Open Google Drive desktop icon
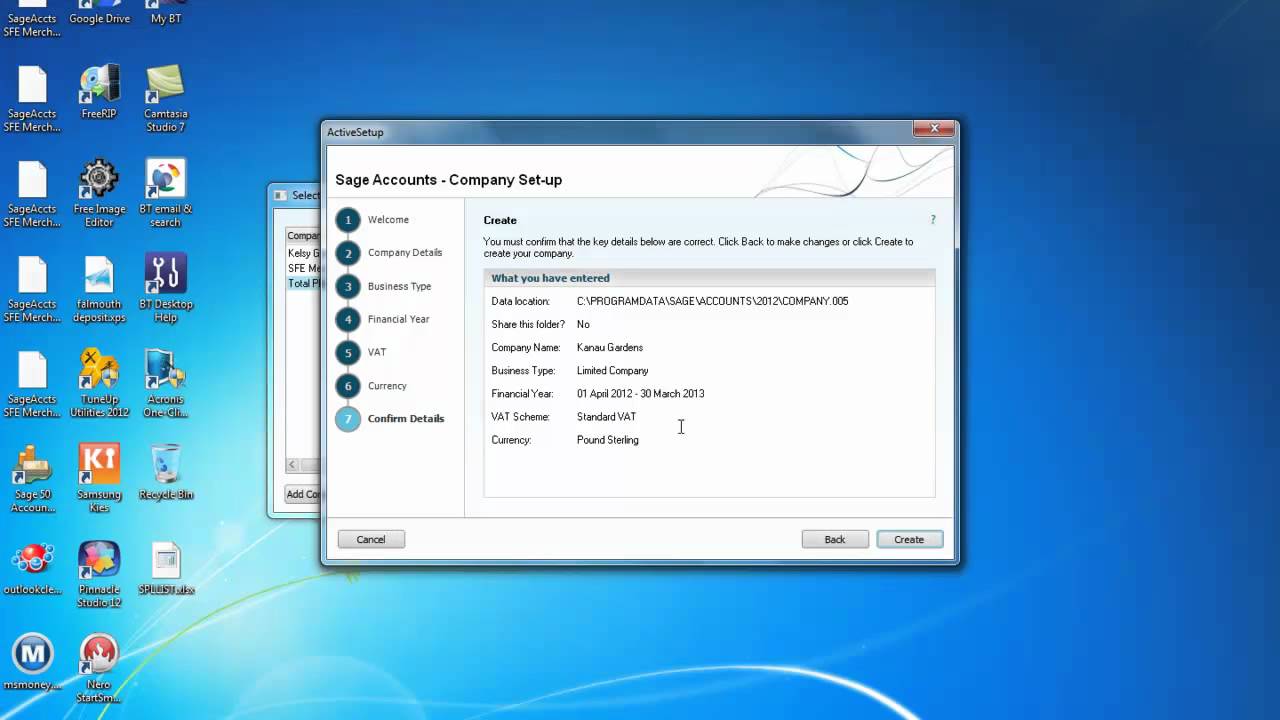The image size is (1280, 720). pyautogui.click(x=99, y=13)
